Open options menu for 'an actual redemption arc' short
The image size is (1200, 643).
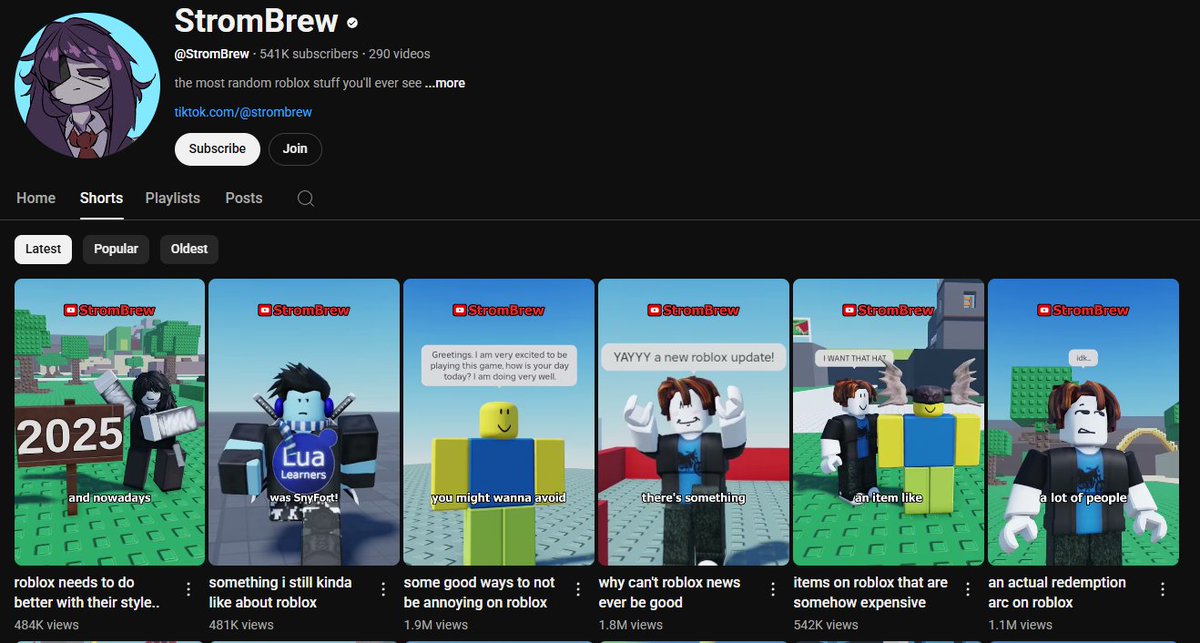[x=1164, y=590]
